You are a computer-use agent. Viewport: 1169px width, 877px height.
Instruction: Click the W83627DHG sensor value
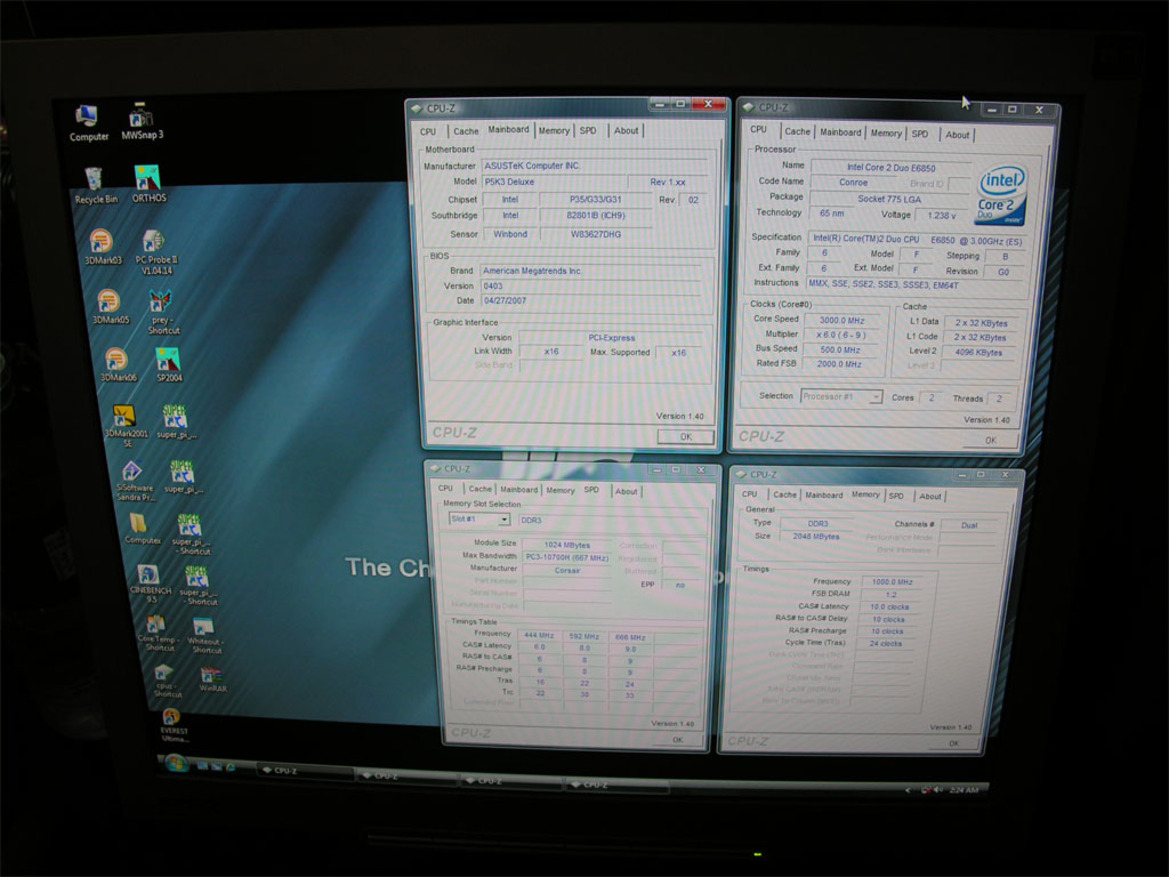coord(596,234)
